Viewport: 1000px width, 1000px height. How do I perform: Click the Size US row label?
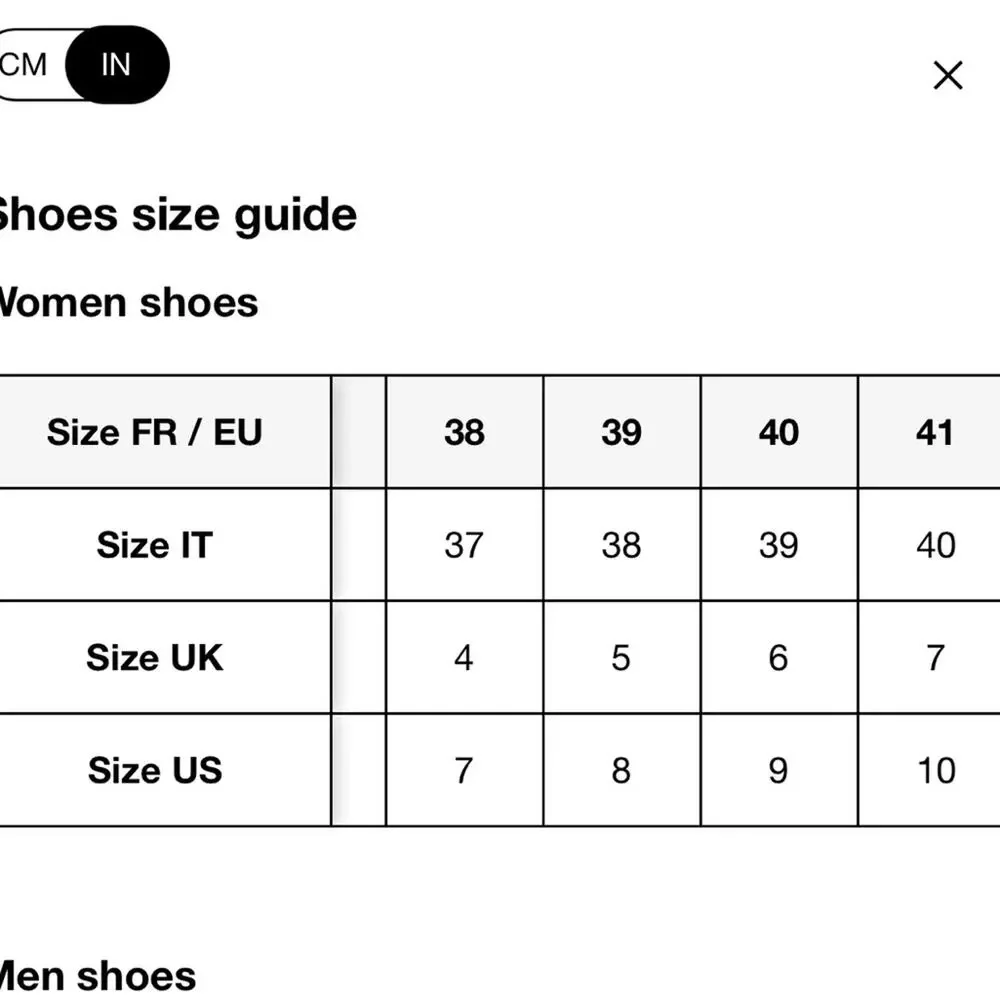(x=154, y=770)
